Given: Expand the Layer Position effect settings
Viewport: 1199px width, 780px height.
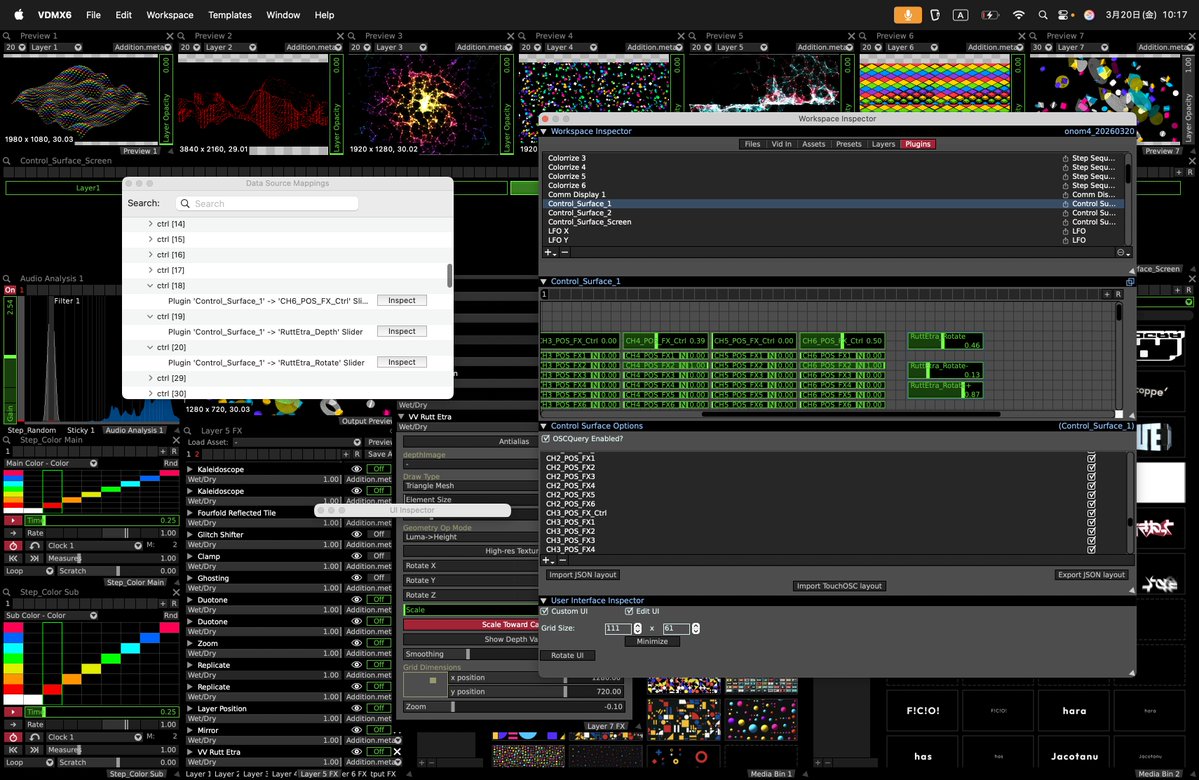Looking at the screenshot, I should tap(191, 709).
